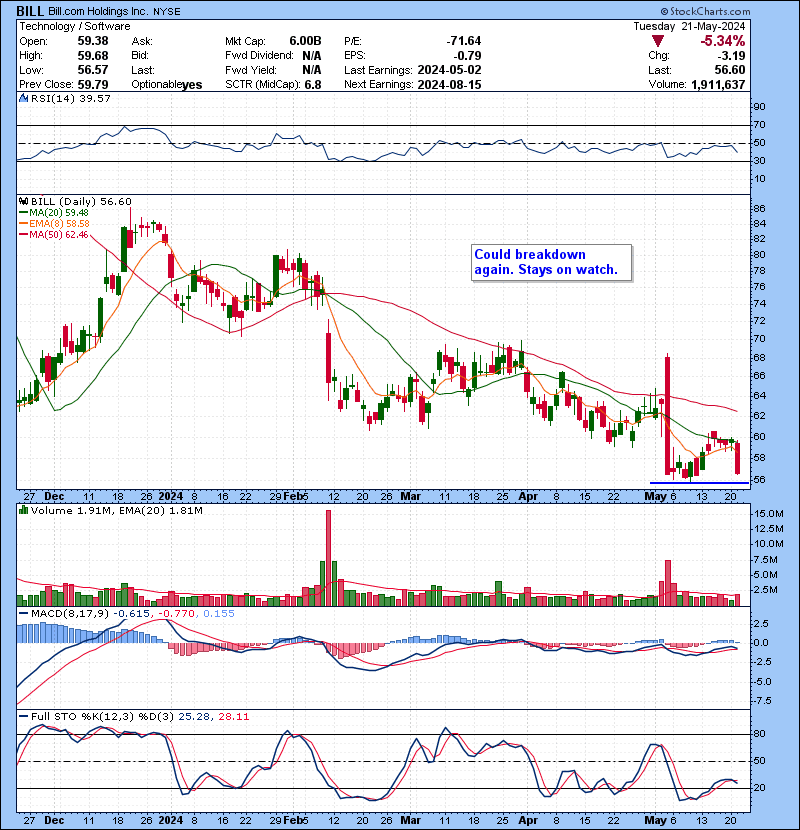Click the Technology / Software sector label
This screenshot has width=800, height=830.
(x=75, y=26)
